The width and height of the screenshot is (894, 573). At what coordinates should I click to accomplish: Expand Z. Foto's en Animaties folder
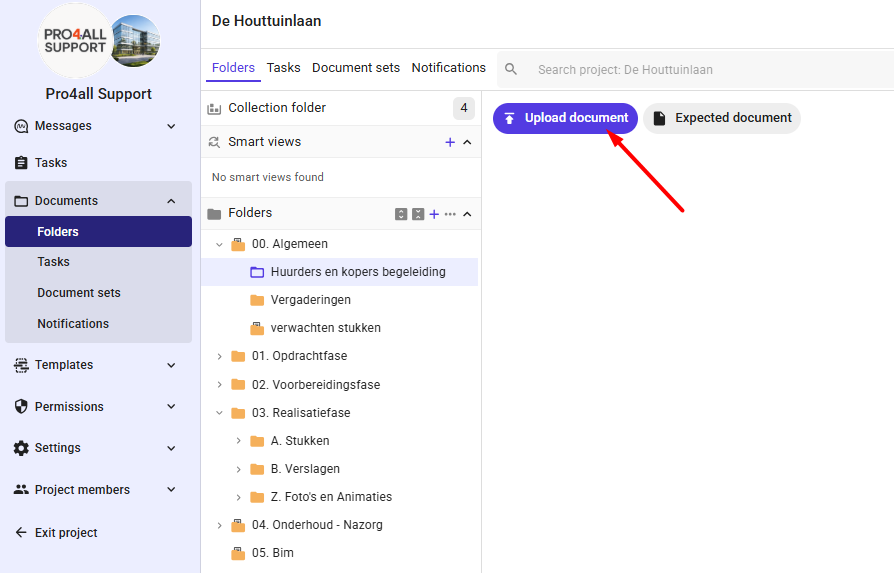tap(238, 497)
